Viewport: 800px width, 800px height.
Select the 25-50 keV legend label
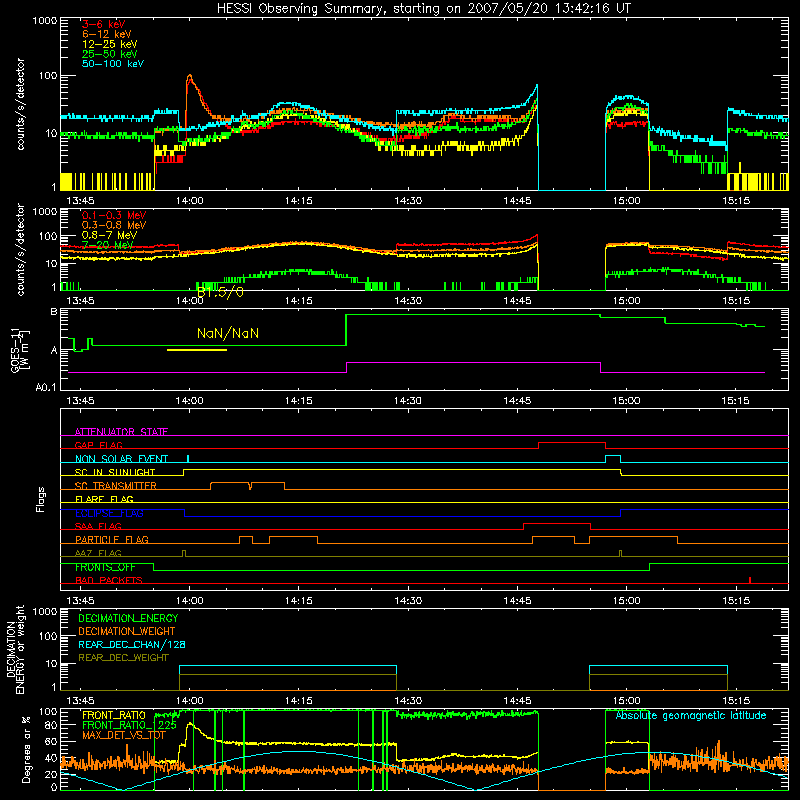click(x=110, y=54)
